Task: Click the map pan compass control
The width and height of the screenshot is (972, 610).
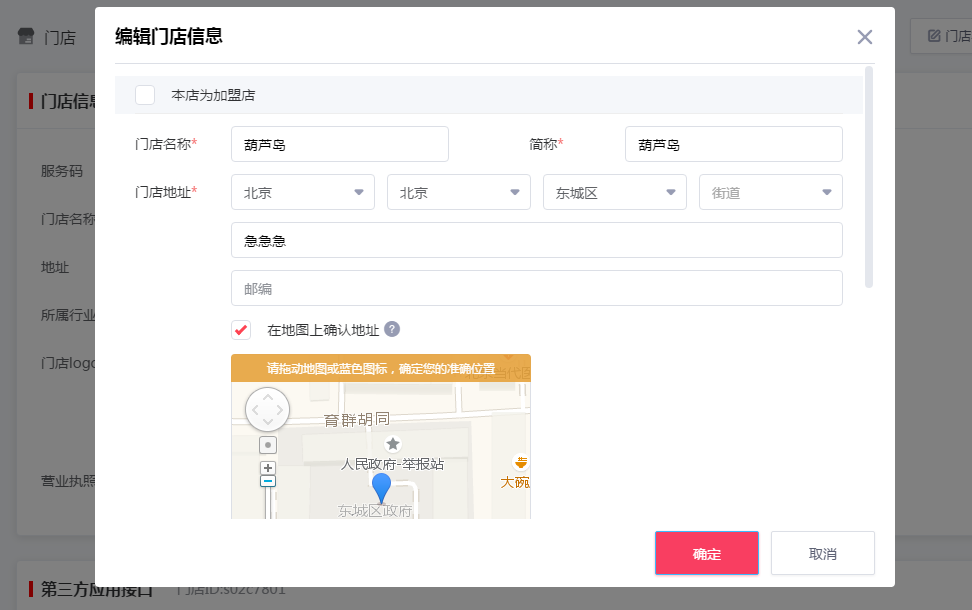Action: tap(268, 409)
